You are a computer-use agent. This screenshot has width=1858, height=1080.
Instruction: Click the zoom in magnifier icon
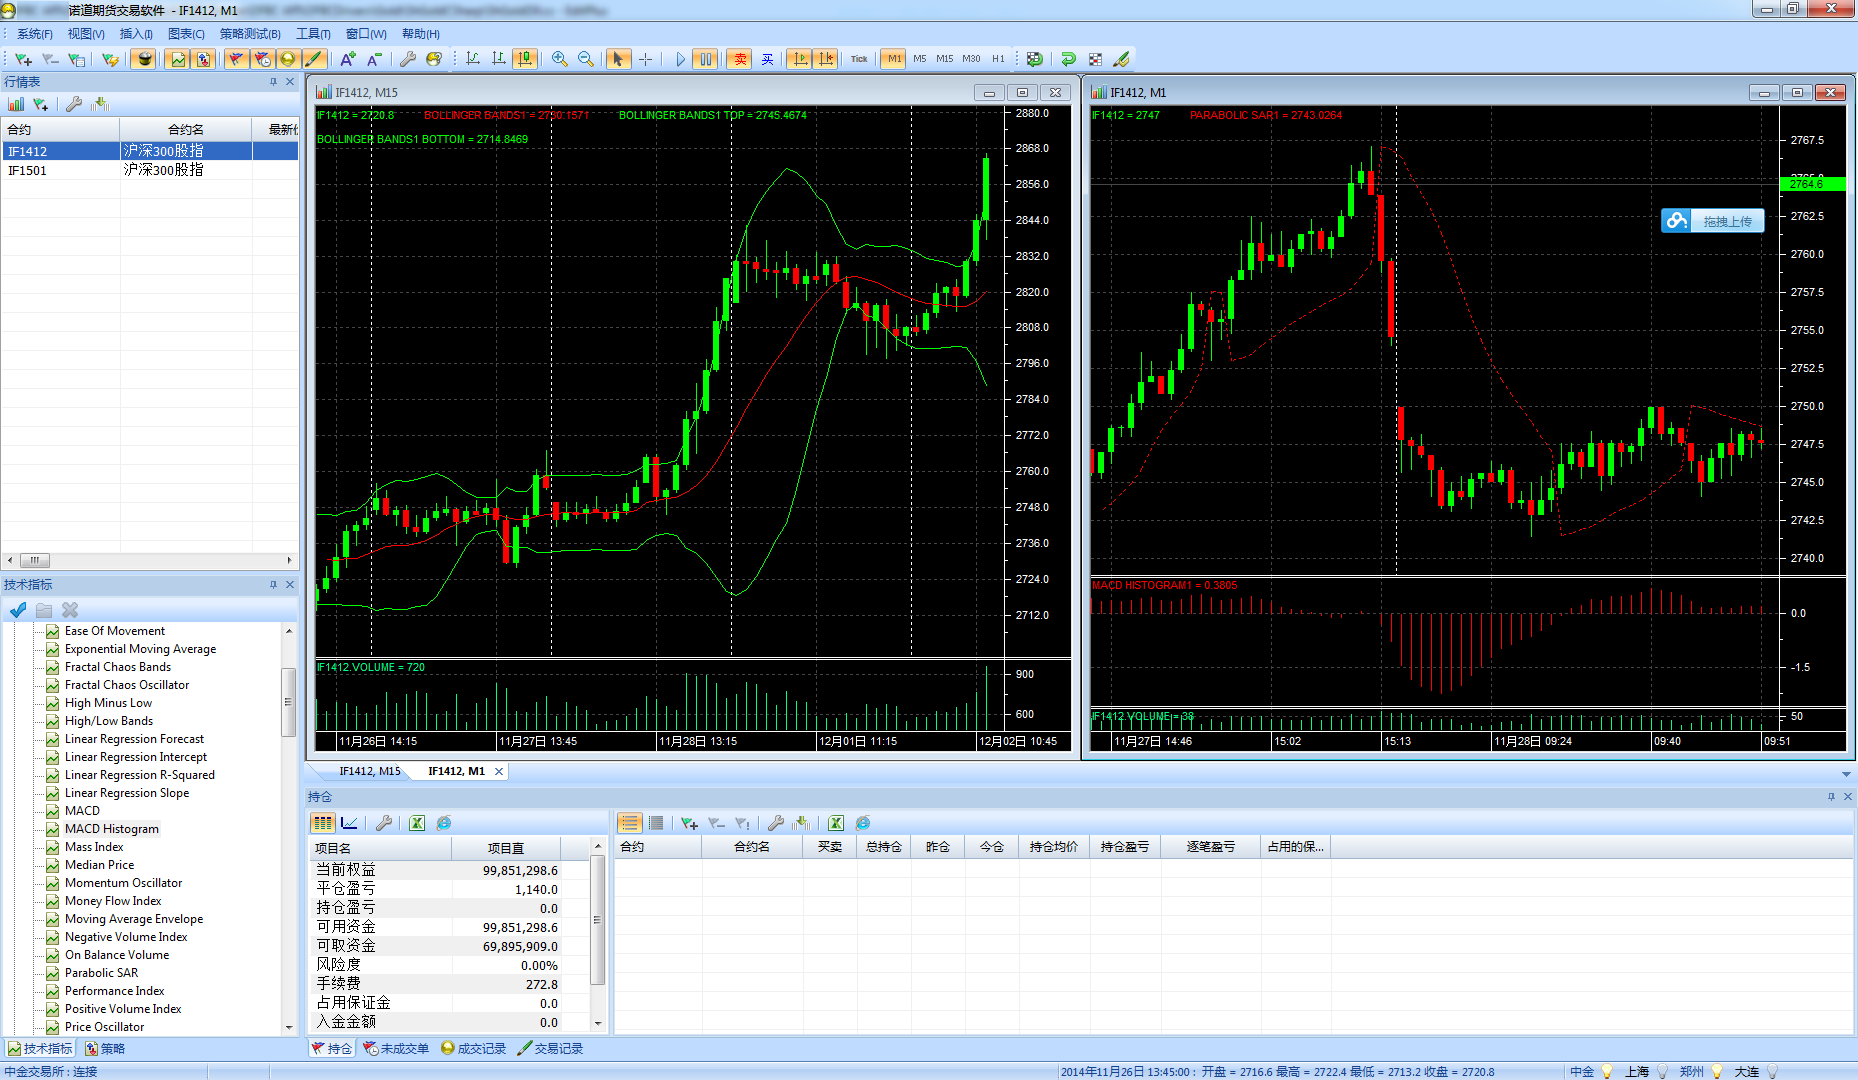coord(560,59)
